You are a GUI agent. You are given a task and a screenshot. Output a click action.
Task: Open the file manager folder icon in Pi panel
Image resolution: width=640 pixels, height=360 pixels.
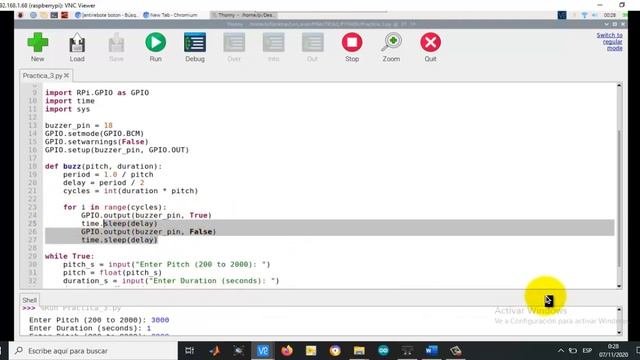[x=44, y=15]
